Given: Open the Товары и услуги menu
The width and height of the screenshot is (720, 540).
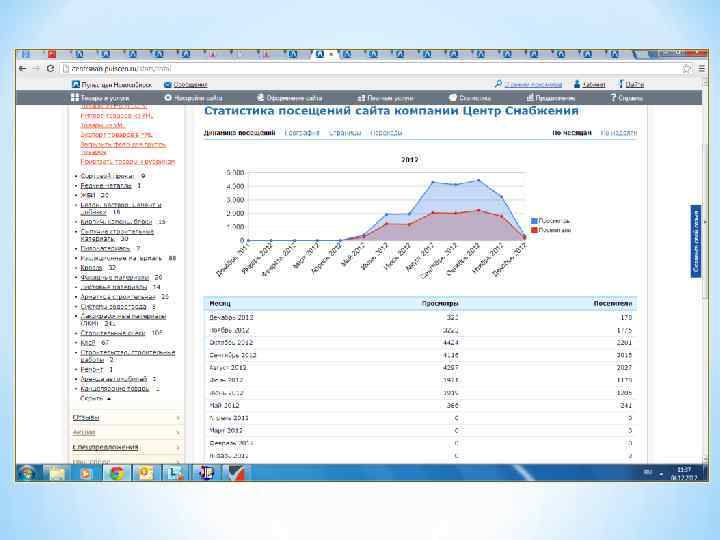Looking at the screenshot, I should tap(100, 98).
